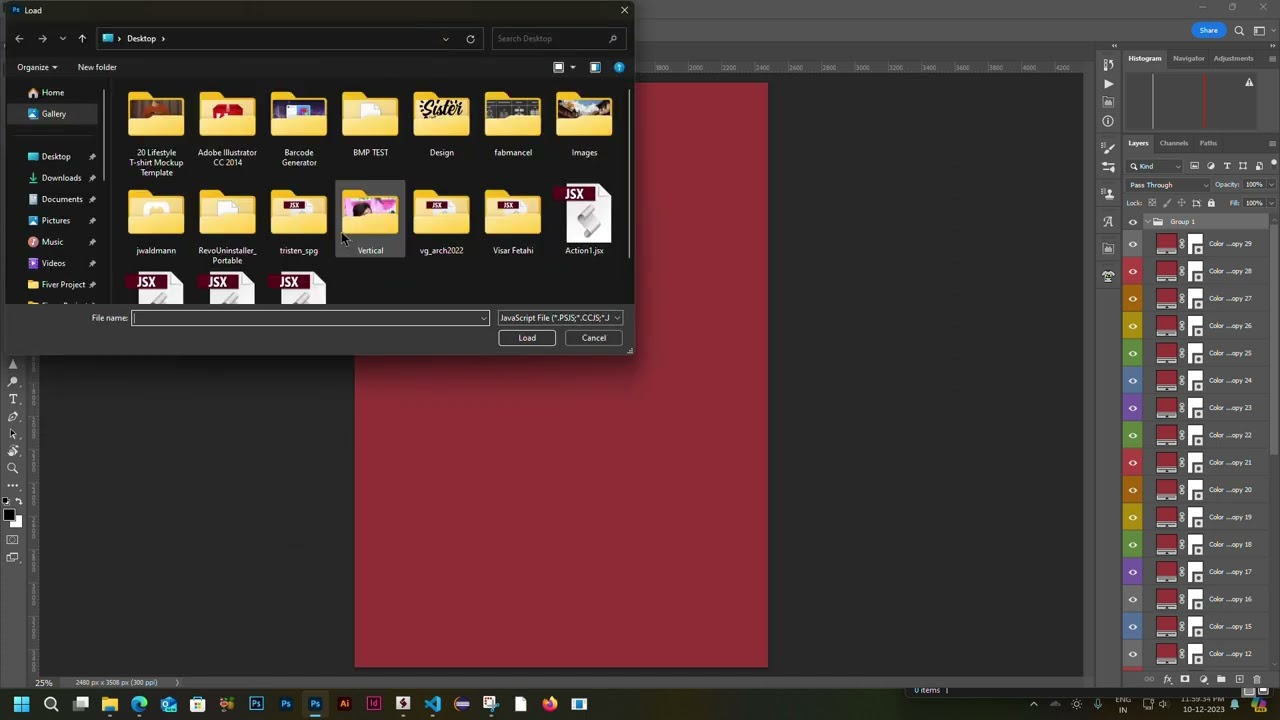Screen dimensions: 1280x720
Task: Hide Group 1 layer visibility eye
Action: pos(1133,222)
